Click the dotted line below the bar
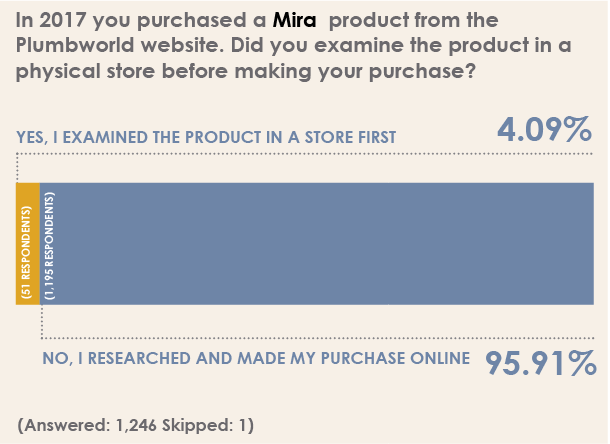 318,338
